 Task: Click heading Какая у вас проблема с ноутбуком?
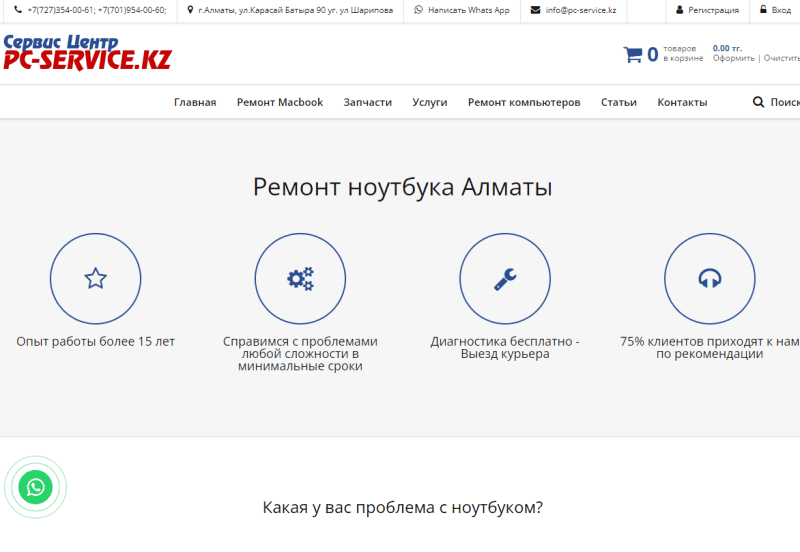tap(403, 508)
